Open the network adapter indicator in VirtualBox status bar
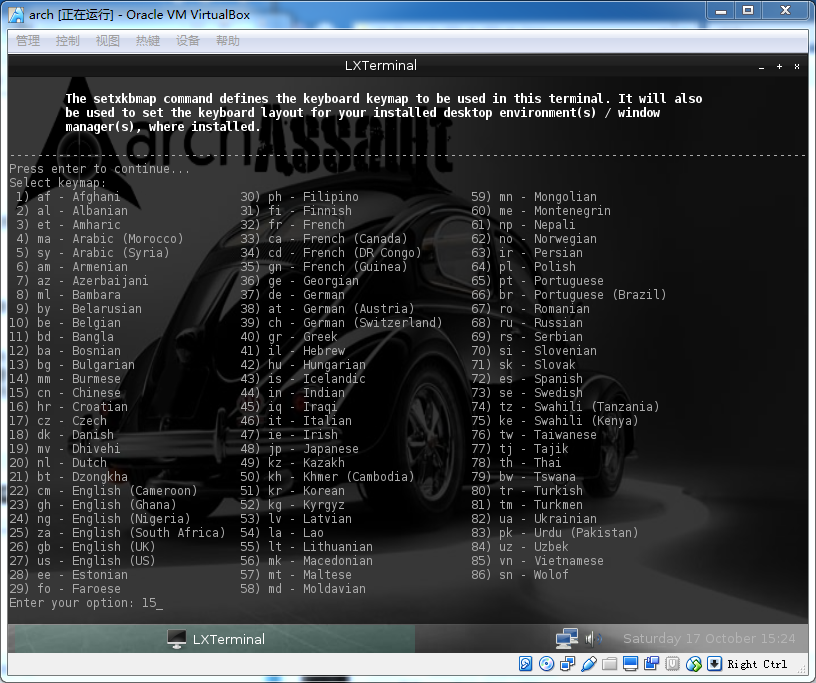Screen dimensions: 816x683 coord(568,664)
